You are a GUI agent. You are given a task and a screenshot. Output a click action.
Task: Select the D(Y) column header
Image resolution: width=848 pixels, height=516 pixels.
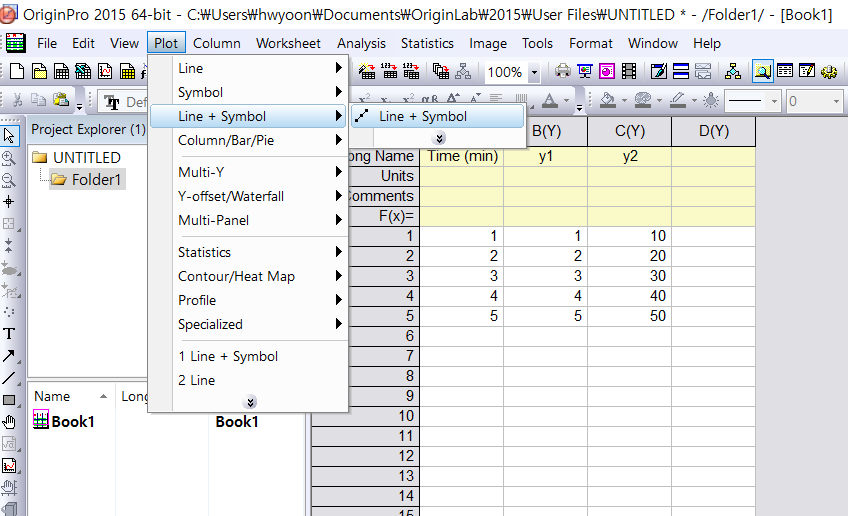click(713, 131)
